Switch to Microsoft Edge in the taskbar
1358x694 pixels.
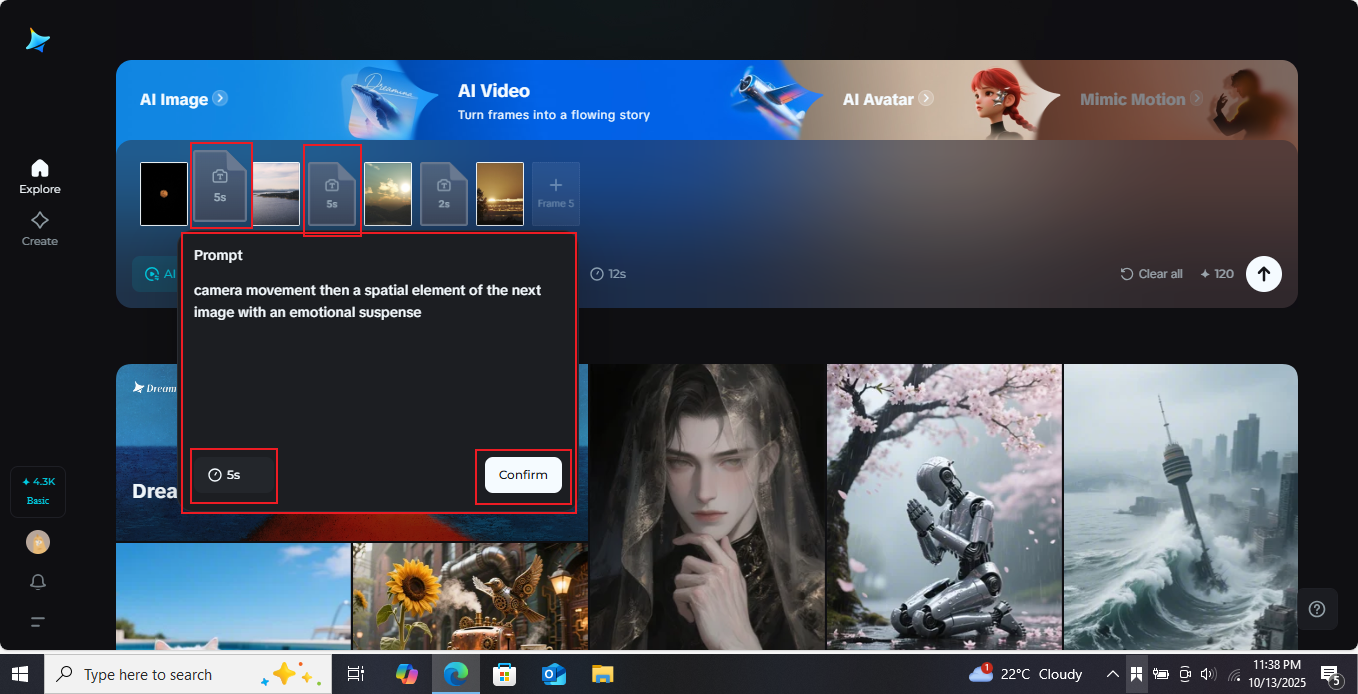(455, 674)
